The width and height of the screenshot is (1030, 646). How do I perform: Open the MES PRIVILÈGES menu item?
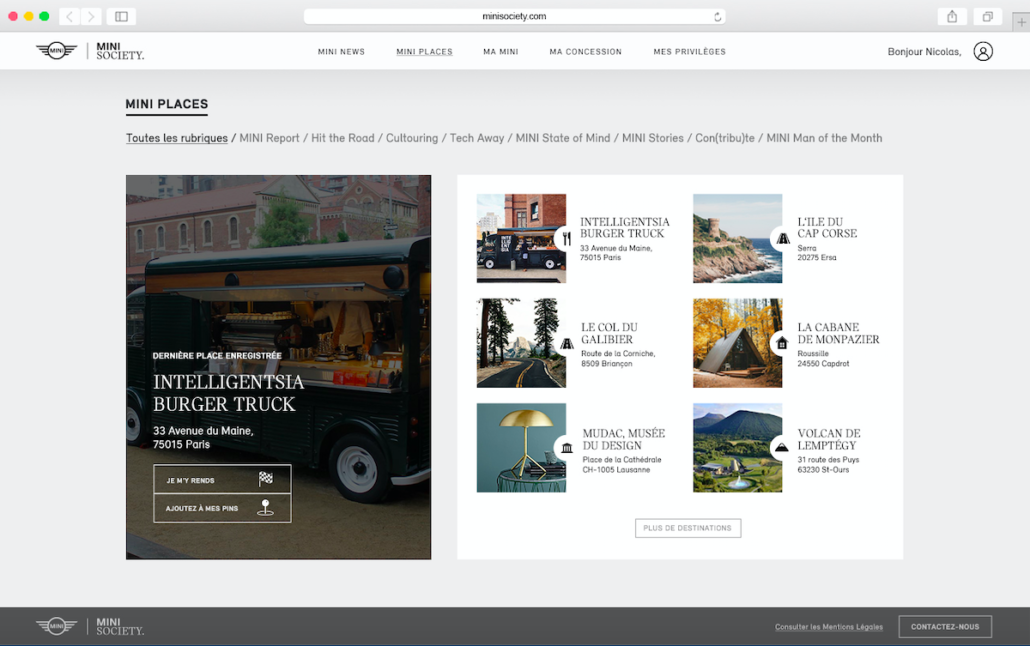coord(689,52)
